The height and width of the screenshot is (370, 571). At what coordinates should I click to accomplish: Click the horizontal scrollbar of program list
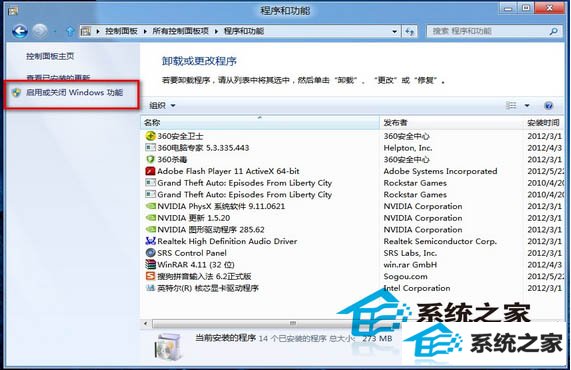(293, 323)
